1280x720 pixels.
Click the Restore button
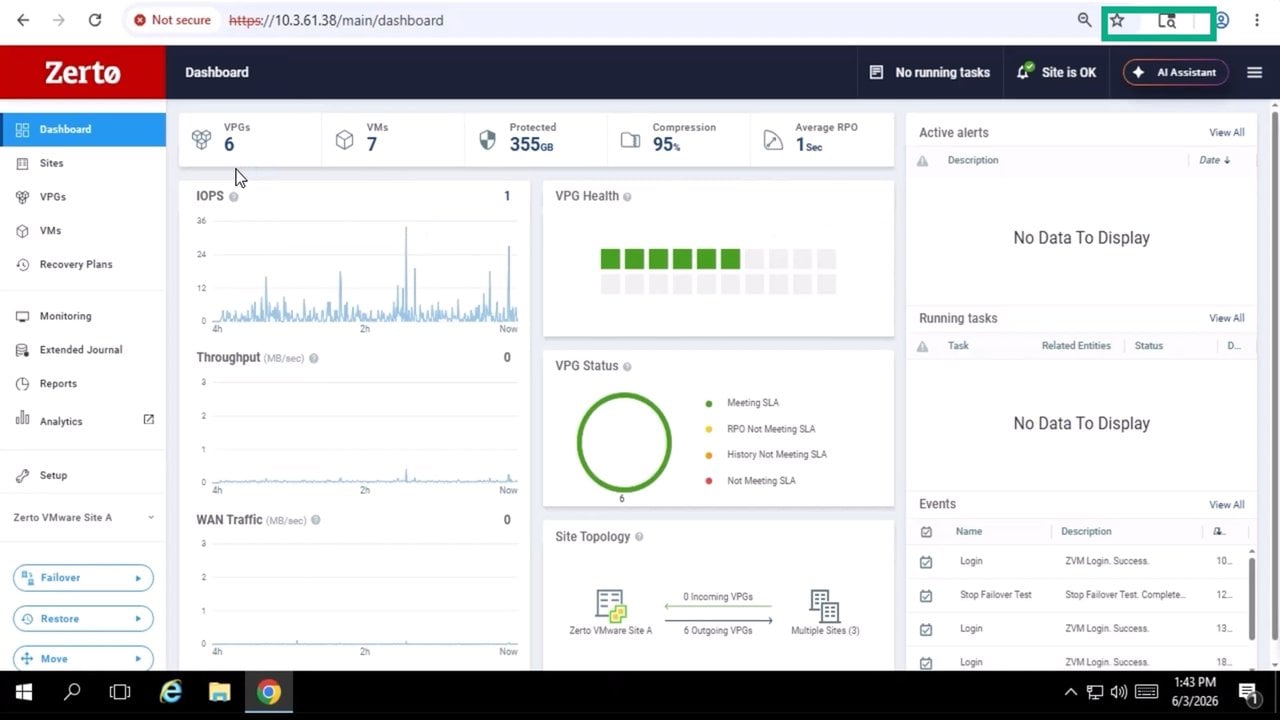83,619
